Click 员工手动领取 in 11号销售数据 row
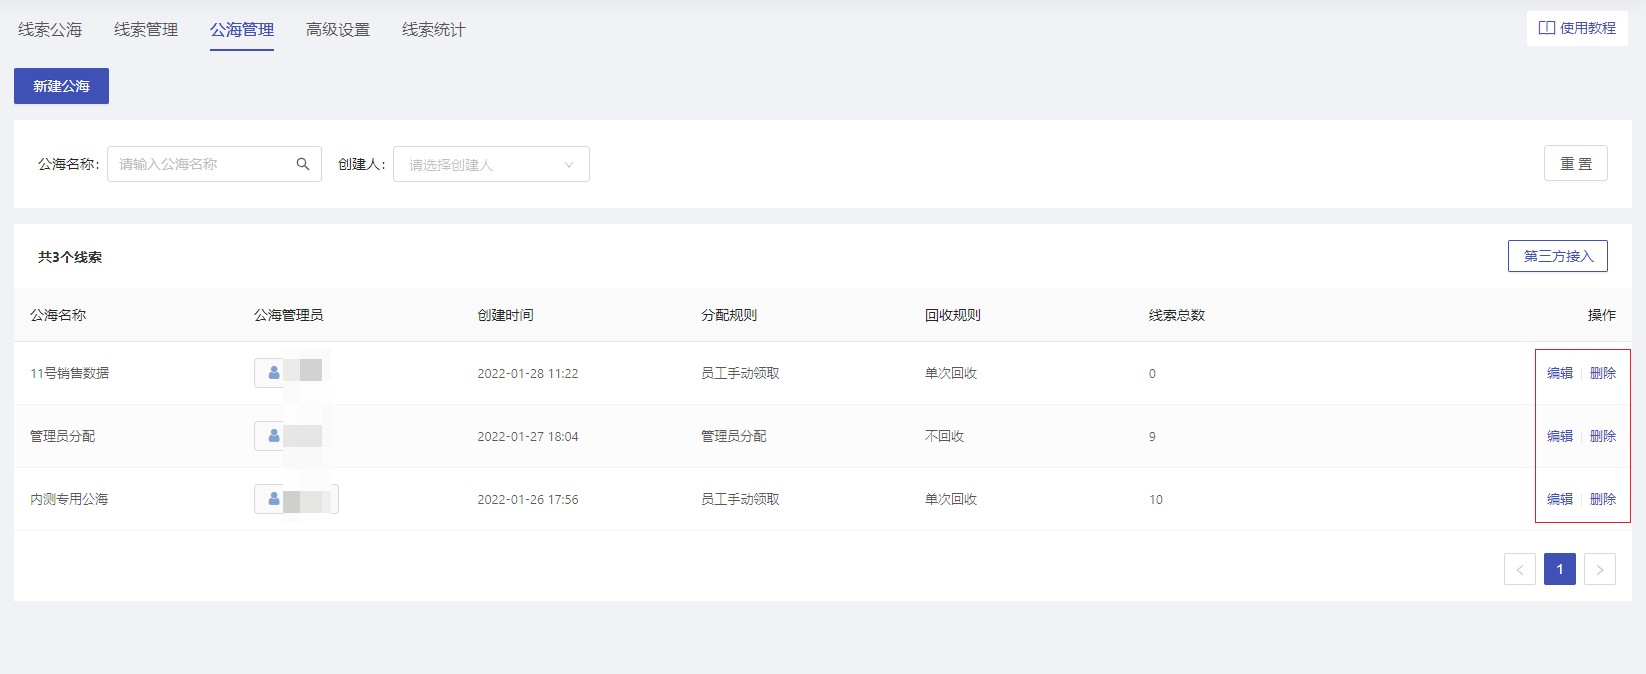Screen dimensions: 1646x674 tap(740, 373)
